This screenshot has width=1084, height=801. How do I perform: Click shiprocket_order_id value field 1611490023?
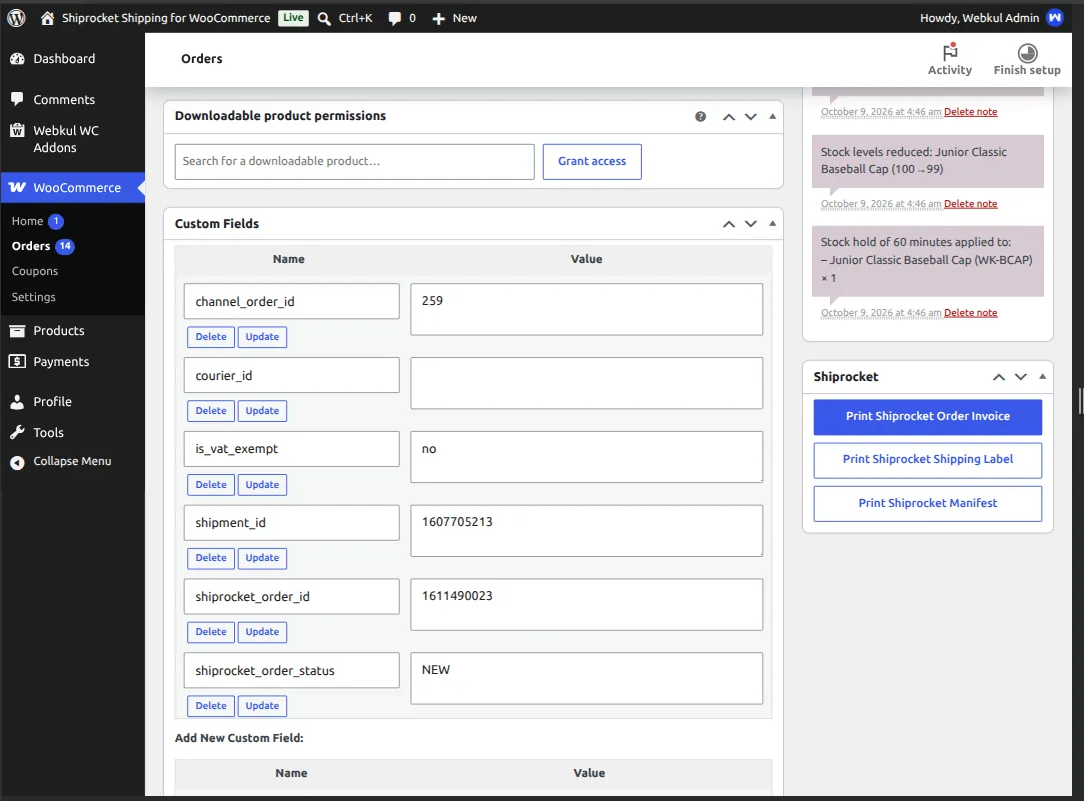(x=586, y=605)
